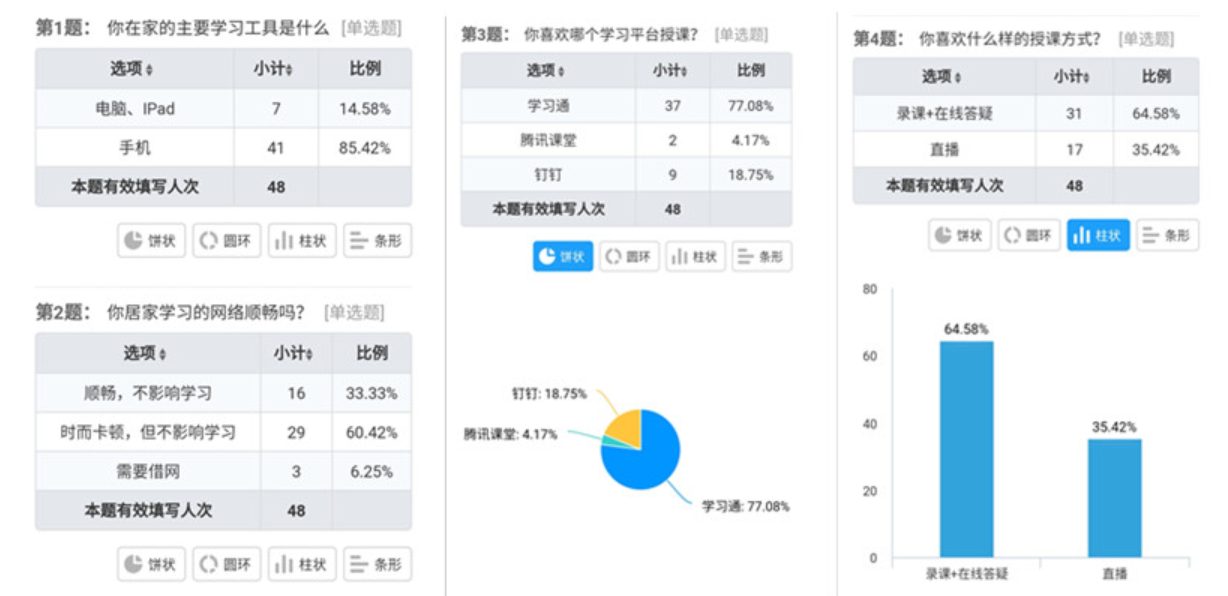
Task: Sort question 1 table by 选项 column
Action: pyautogui.click(x=150, y=70)
